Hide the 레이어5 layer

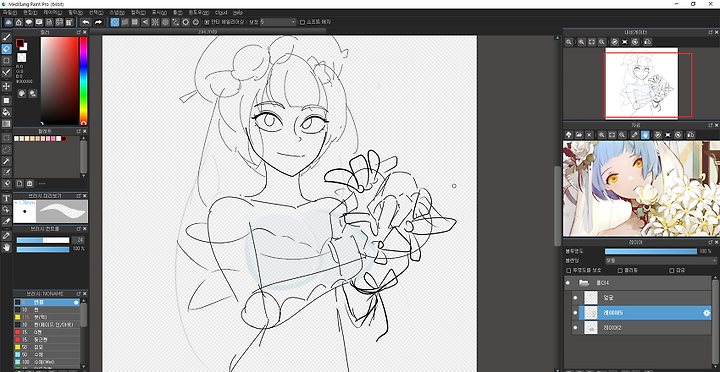click(575, 313)
